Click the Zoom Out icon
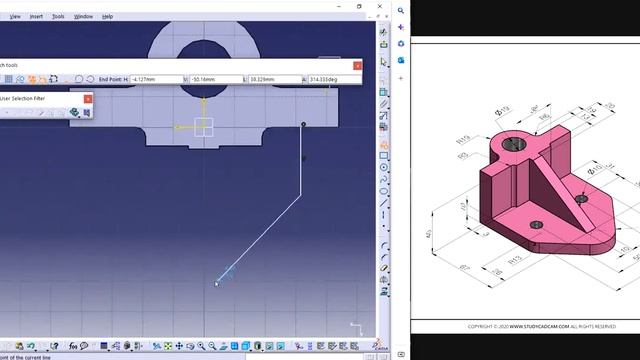640x360 pixels. tap(212, 346)
